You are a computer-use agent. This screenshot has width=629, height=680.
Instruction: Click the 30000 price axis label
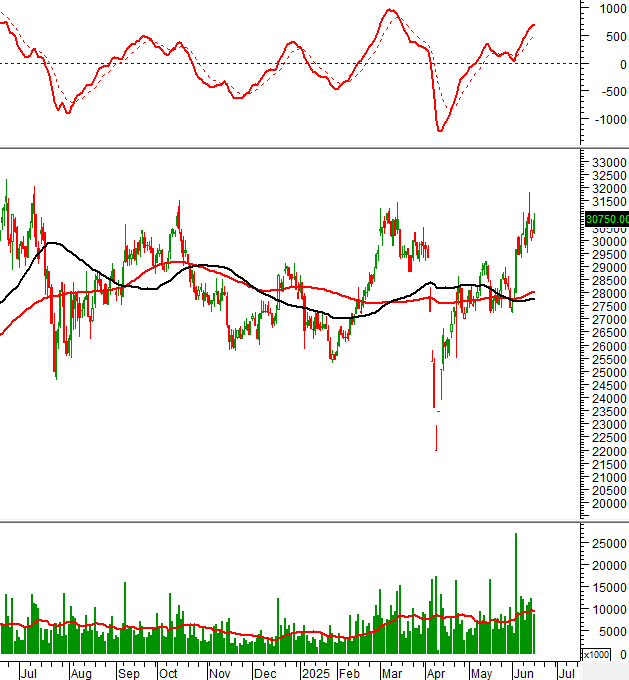(x=609, y=241)
